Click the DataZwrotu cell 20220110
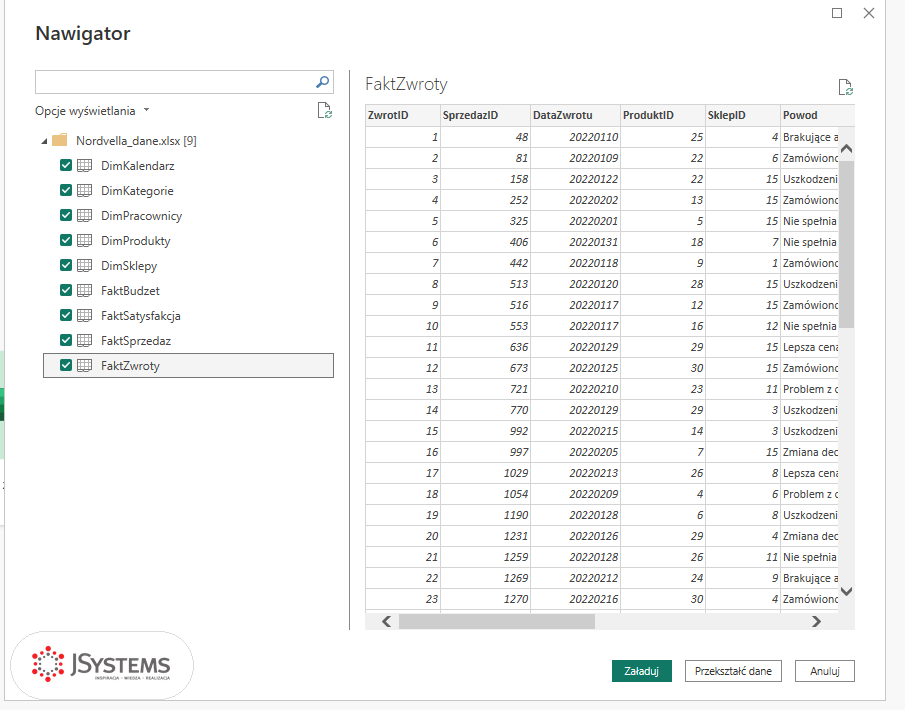Image resolution: width=905 pixels, height=710 pixels. pyautogui.click(x=575, y=137)
